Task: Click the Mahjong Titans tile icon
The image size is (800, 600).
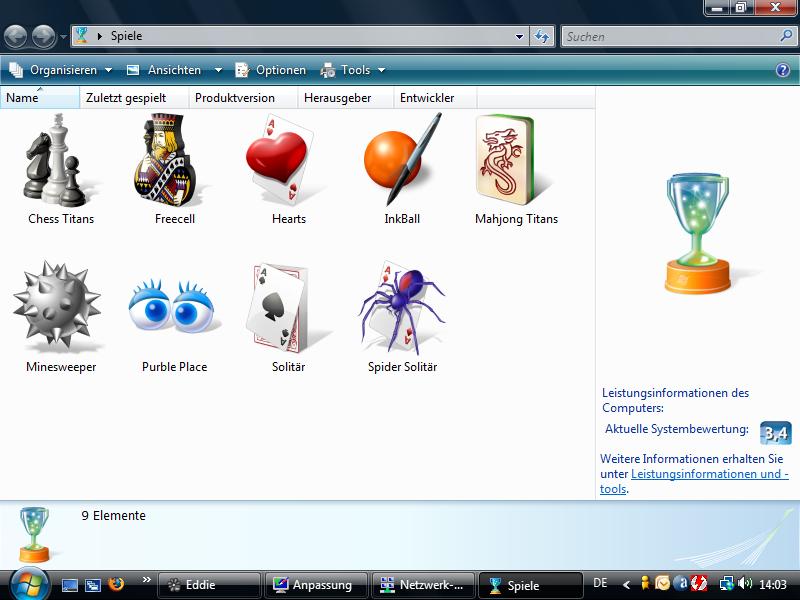Action: click(x=516, y=162)
